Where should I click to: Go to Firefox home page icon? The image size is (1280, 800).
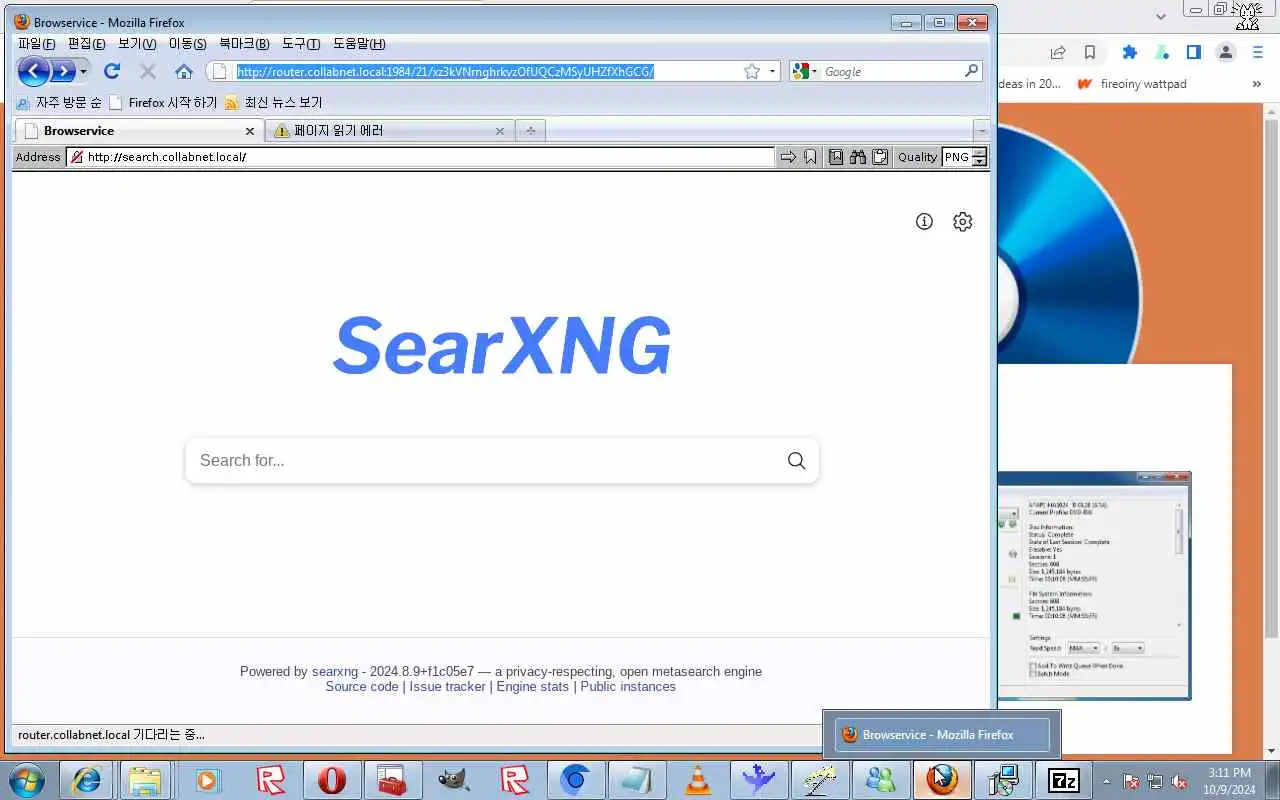(x=183, y=71)
